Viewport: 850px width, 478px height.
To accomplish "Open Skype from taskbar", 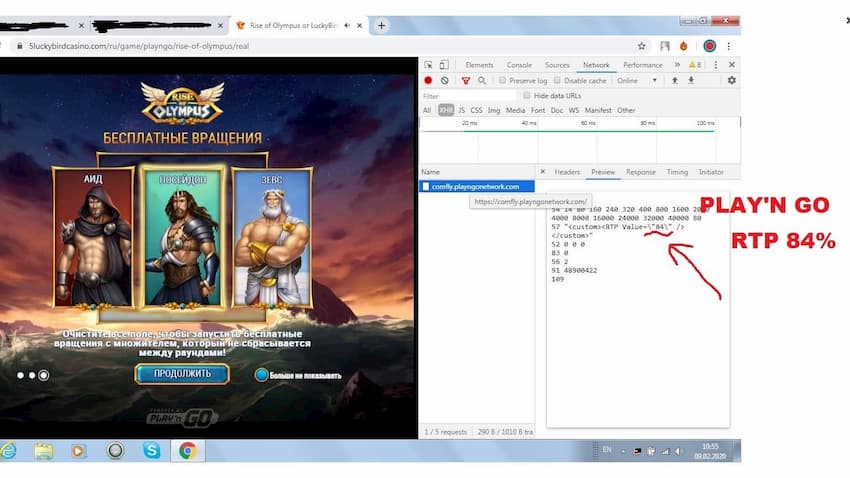I will (x=152, y=451).
